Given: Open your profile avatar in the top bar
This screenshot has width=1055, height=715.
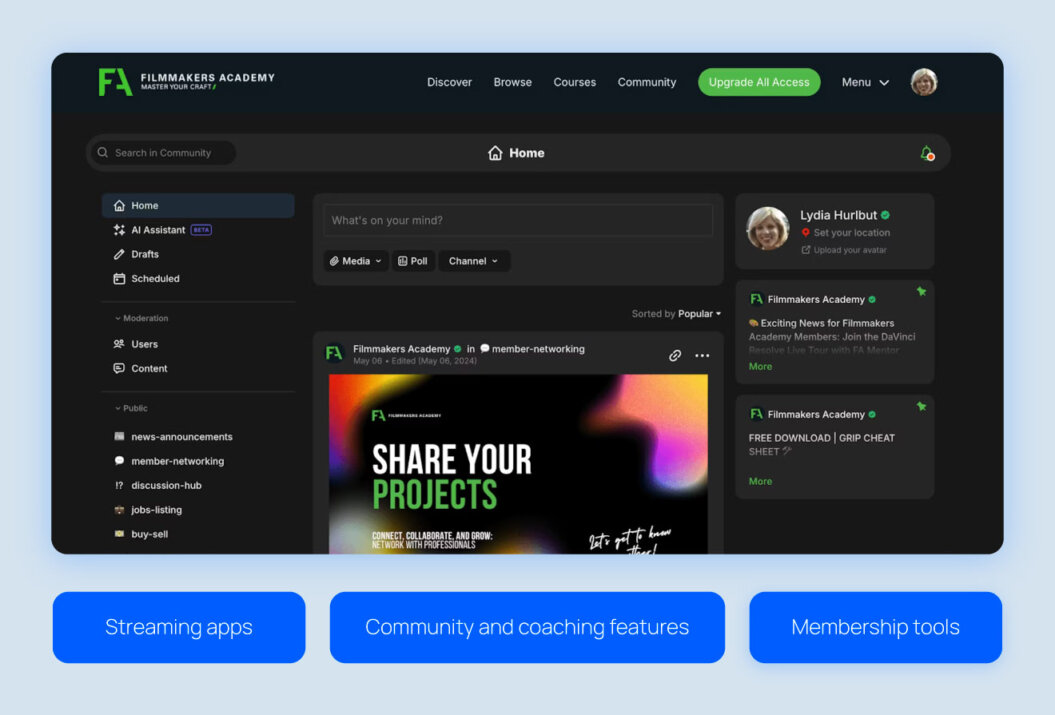Looking at the screenshot, I should [x=923, y=82].
